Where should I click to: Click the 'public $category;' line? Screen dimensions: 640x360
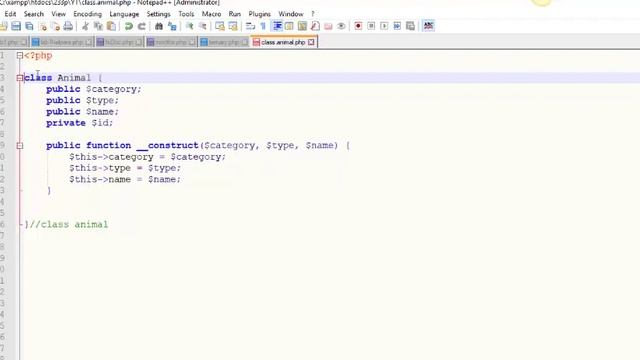(x=93, y=89)
